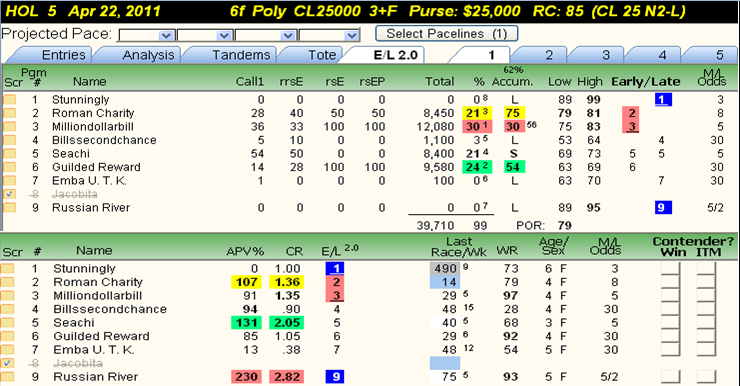The image size is (740, 386).
Task: Check Win contender box for Russian River
Action: (x=670, y=377)
